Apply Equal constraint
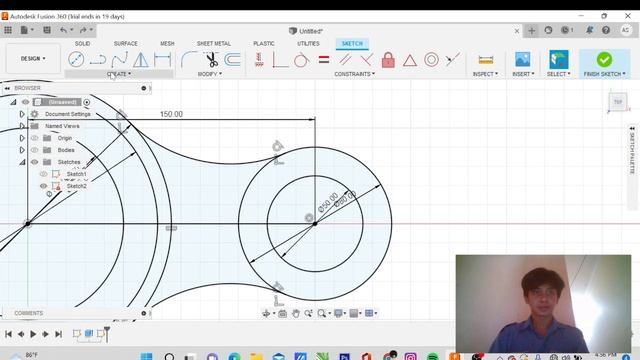This screenshot has width=640, height=360. click(324, 60)
